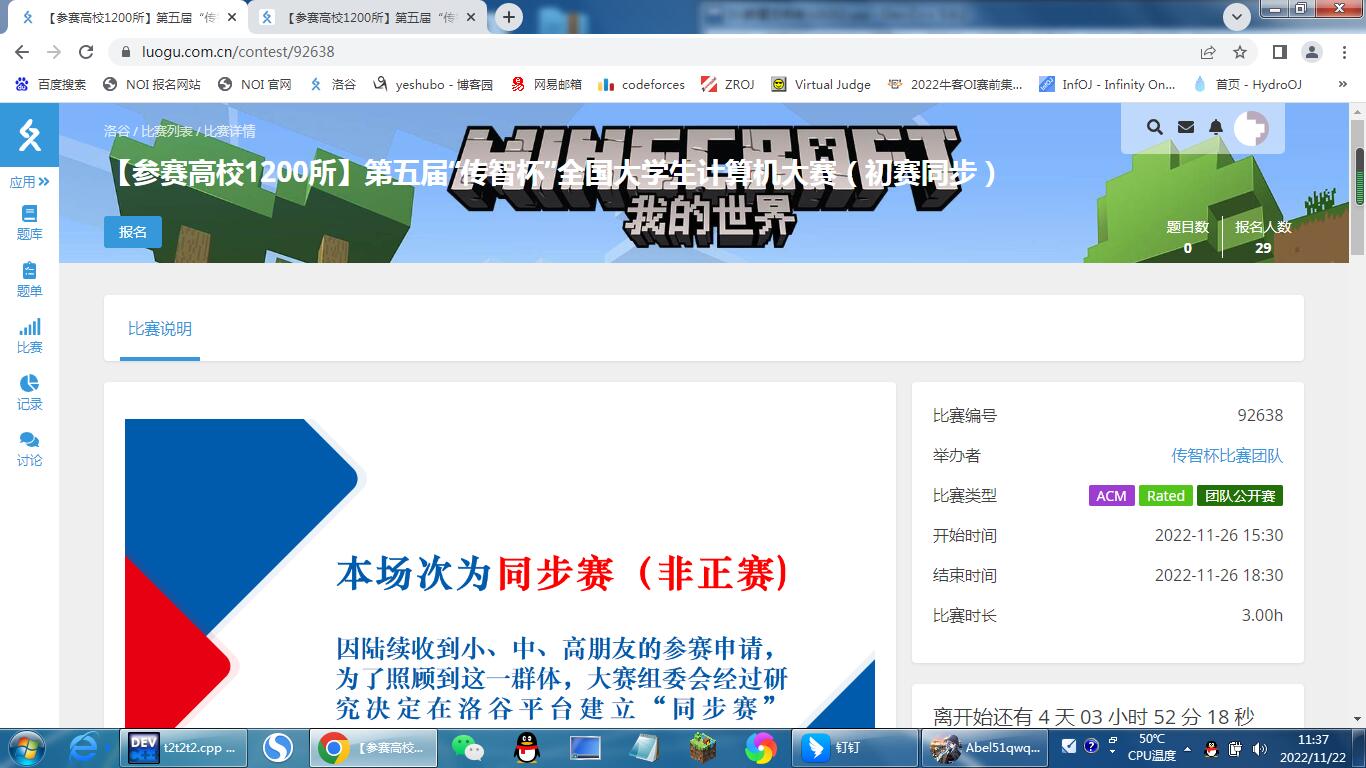Open 首页 - HydroOJ bookmark
The image size is (1366, 768).
click(x=1247, y=85)
